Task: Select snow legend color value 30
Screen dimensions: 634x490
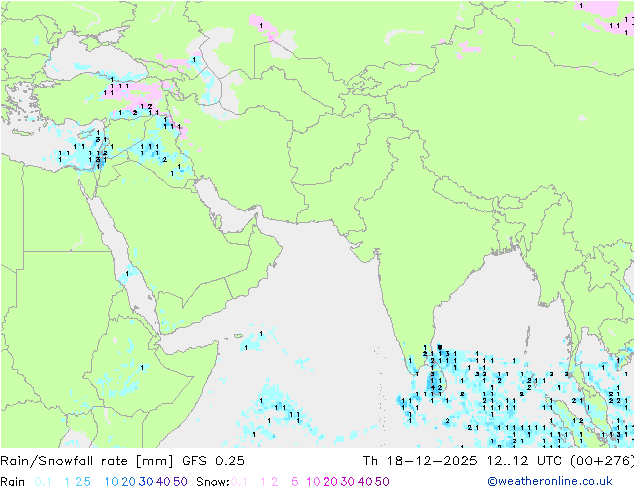Action: [x=348, y=482]
